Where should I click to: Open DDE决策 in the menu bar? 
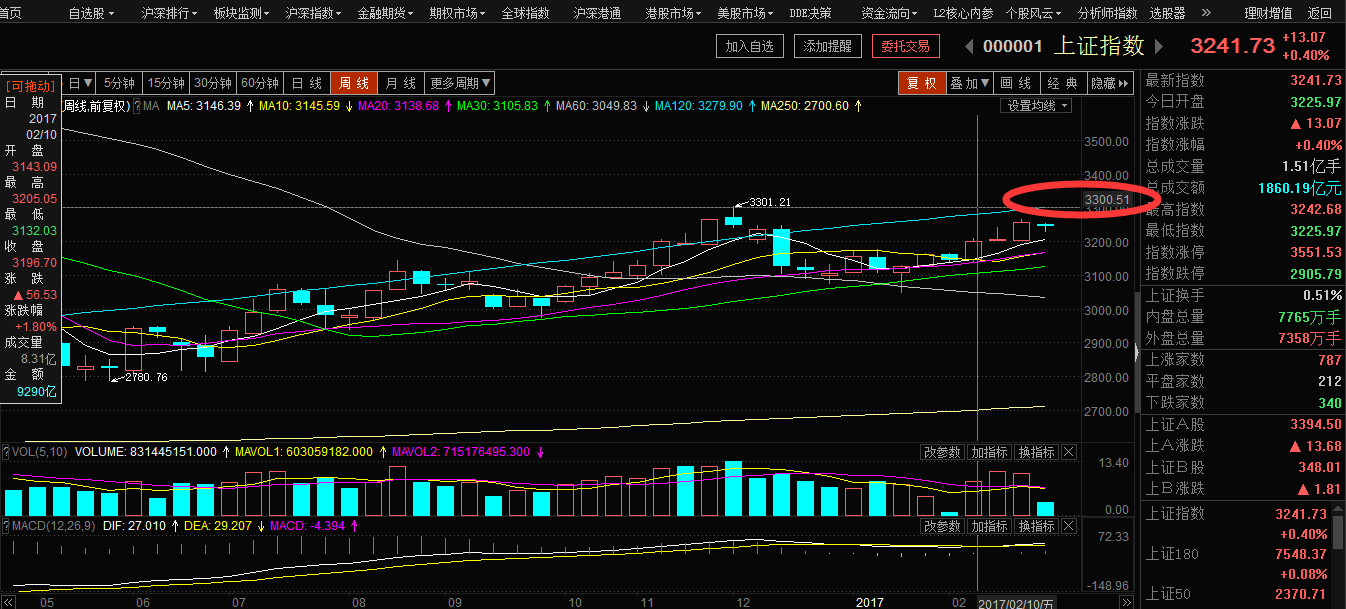(x=810, y=13)
